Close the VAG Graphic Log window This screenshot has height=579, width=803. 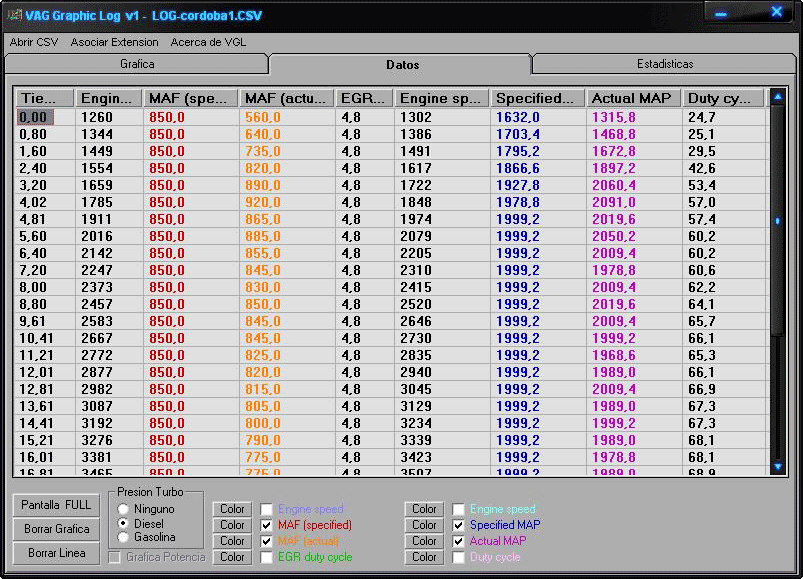[776, 12]
